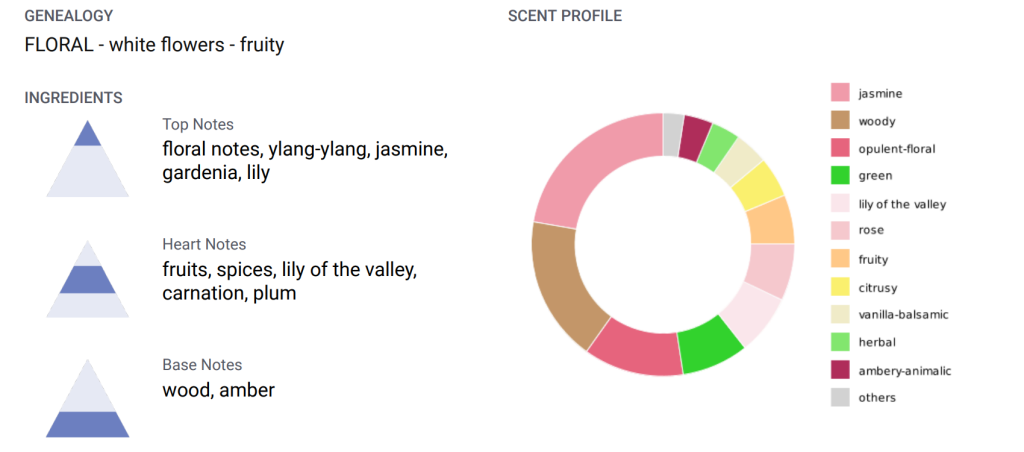Click the others legend swatch
This screenshot has height=452, width=1024.
(840, 398)
